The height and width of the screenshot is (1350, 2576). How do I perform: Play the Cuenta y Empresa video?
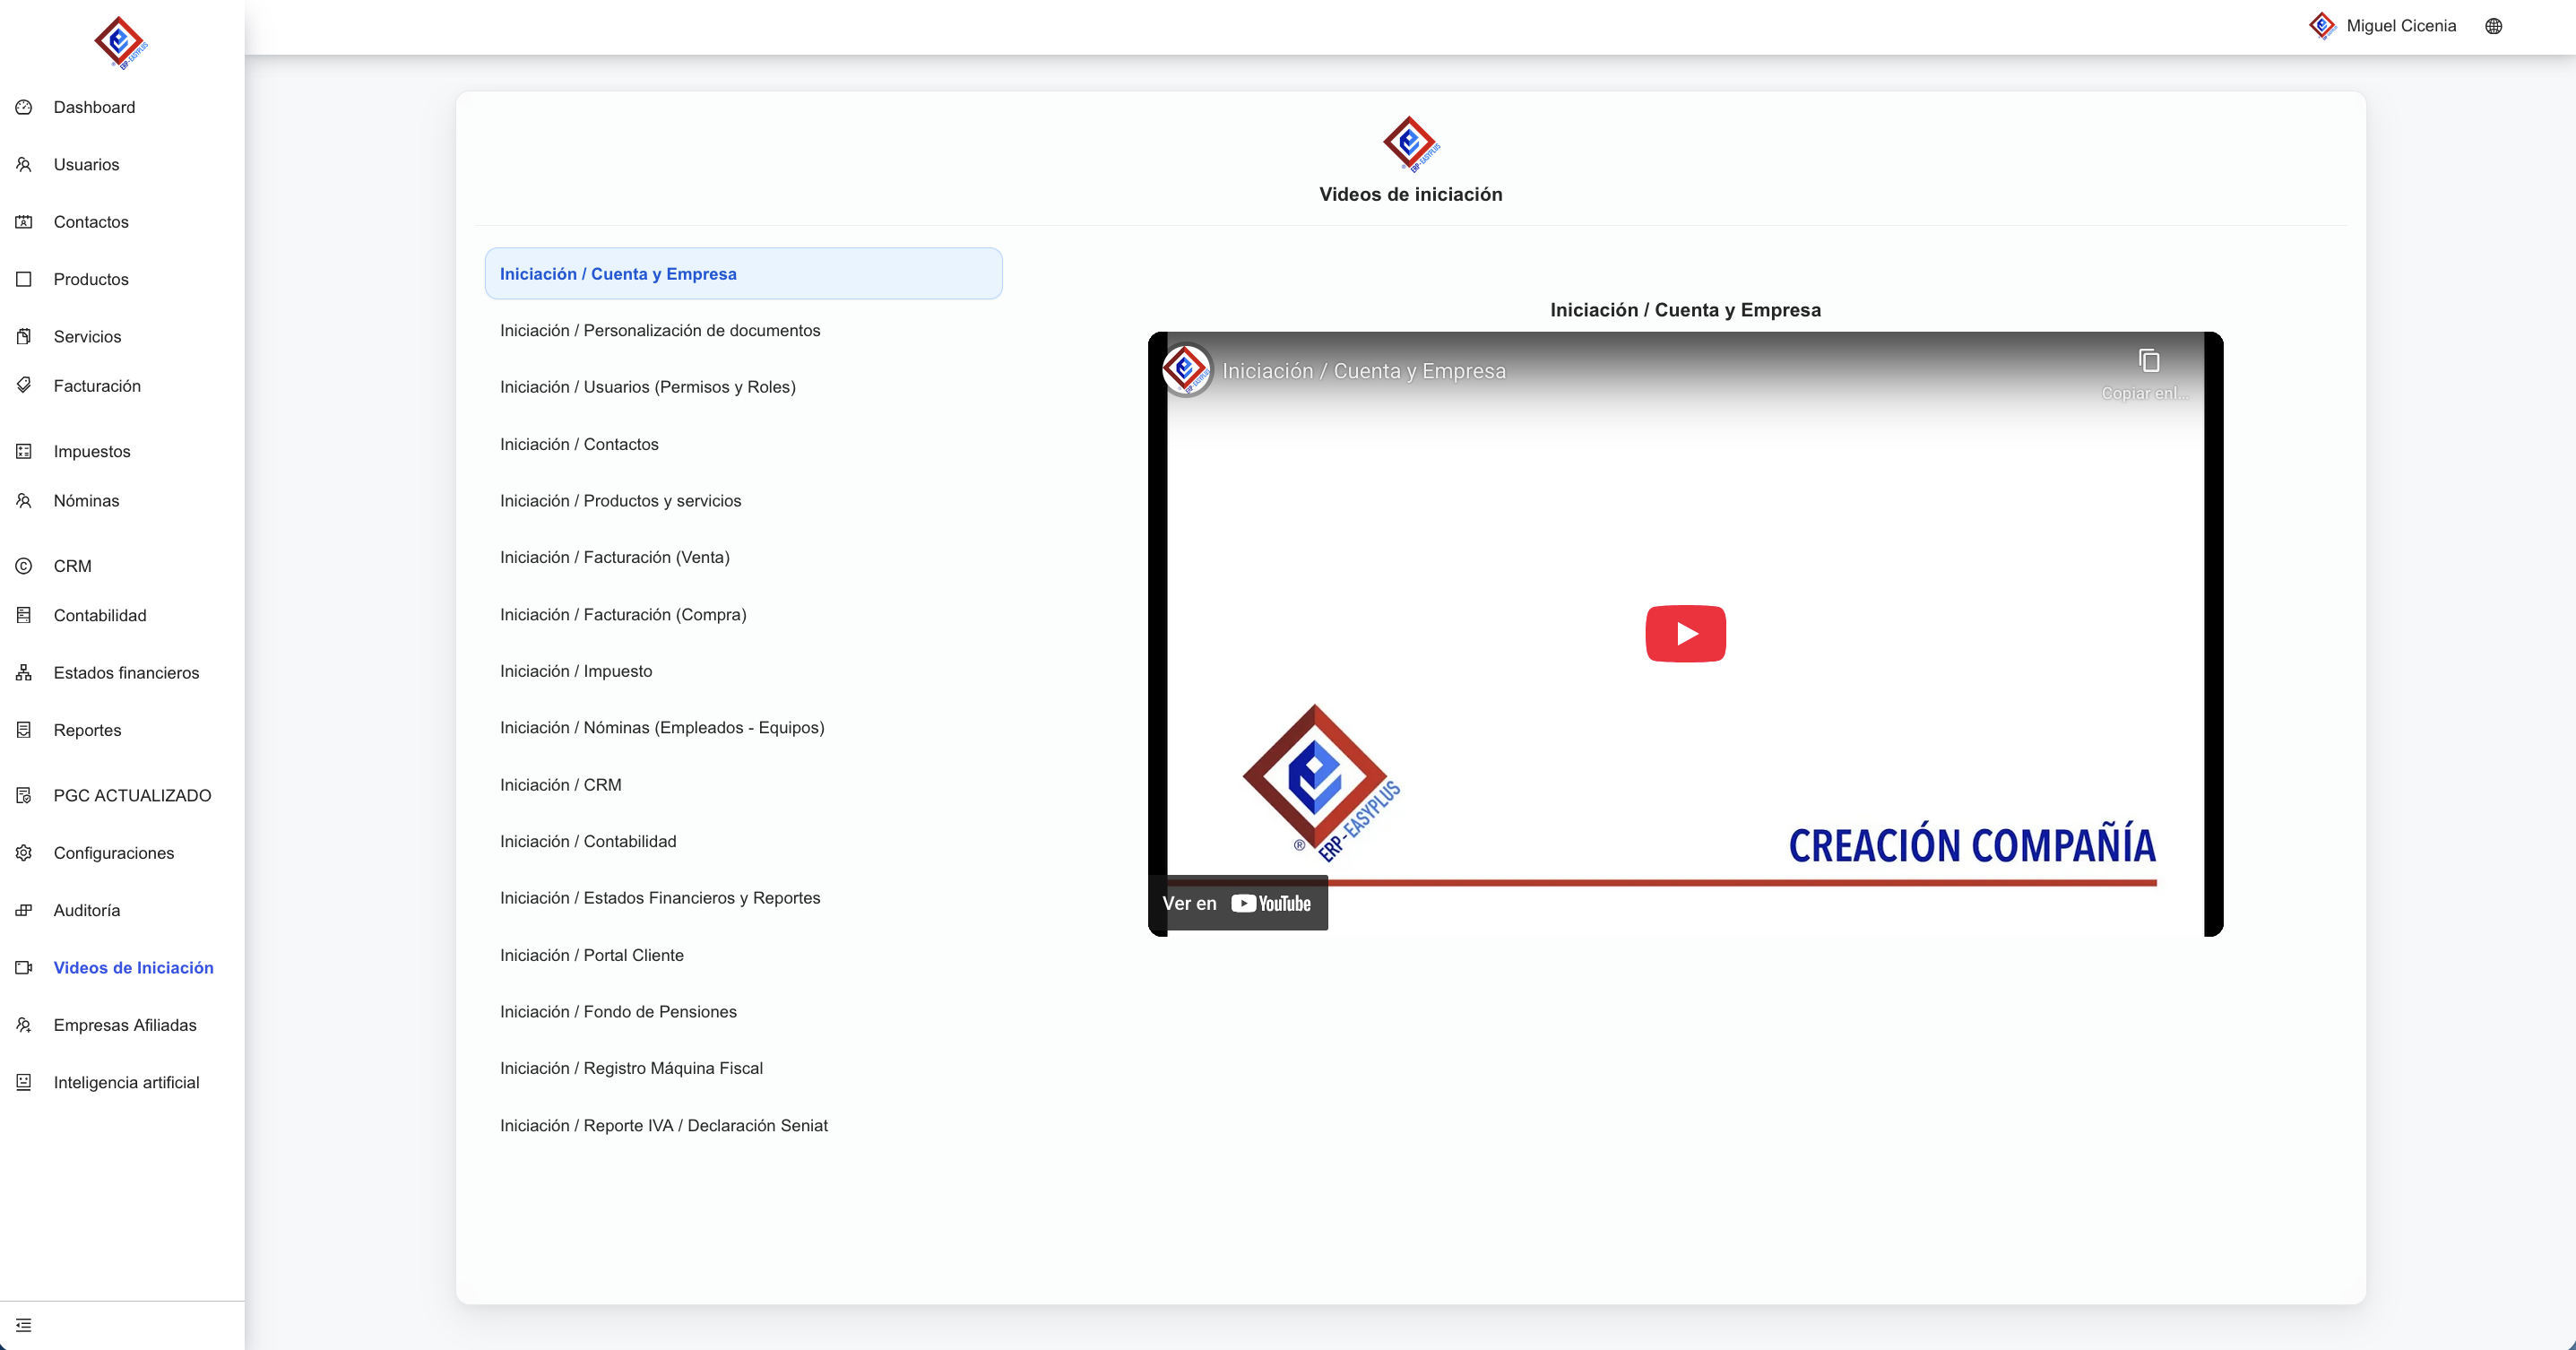(1685, 633)
